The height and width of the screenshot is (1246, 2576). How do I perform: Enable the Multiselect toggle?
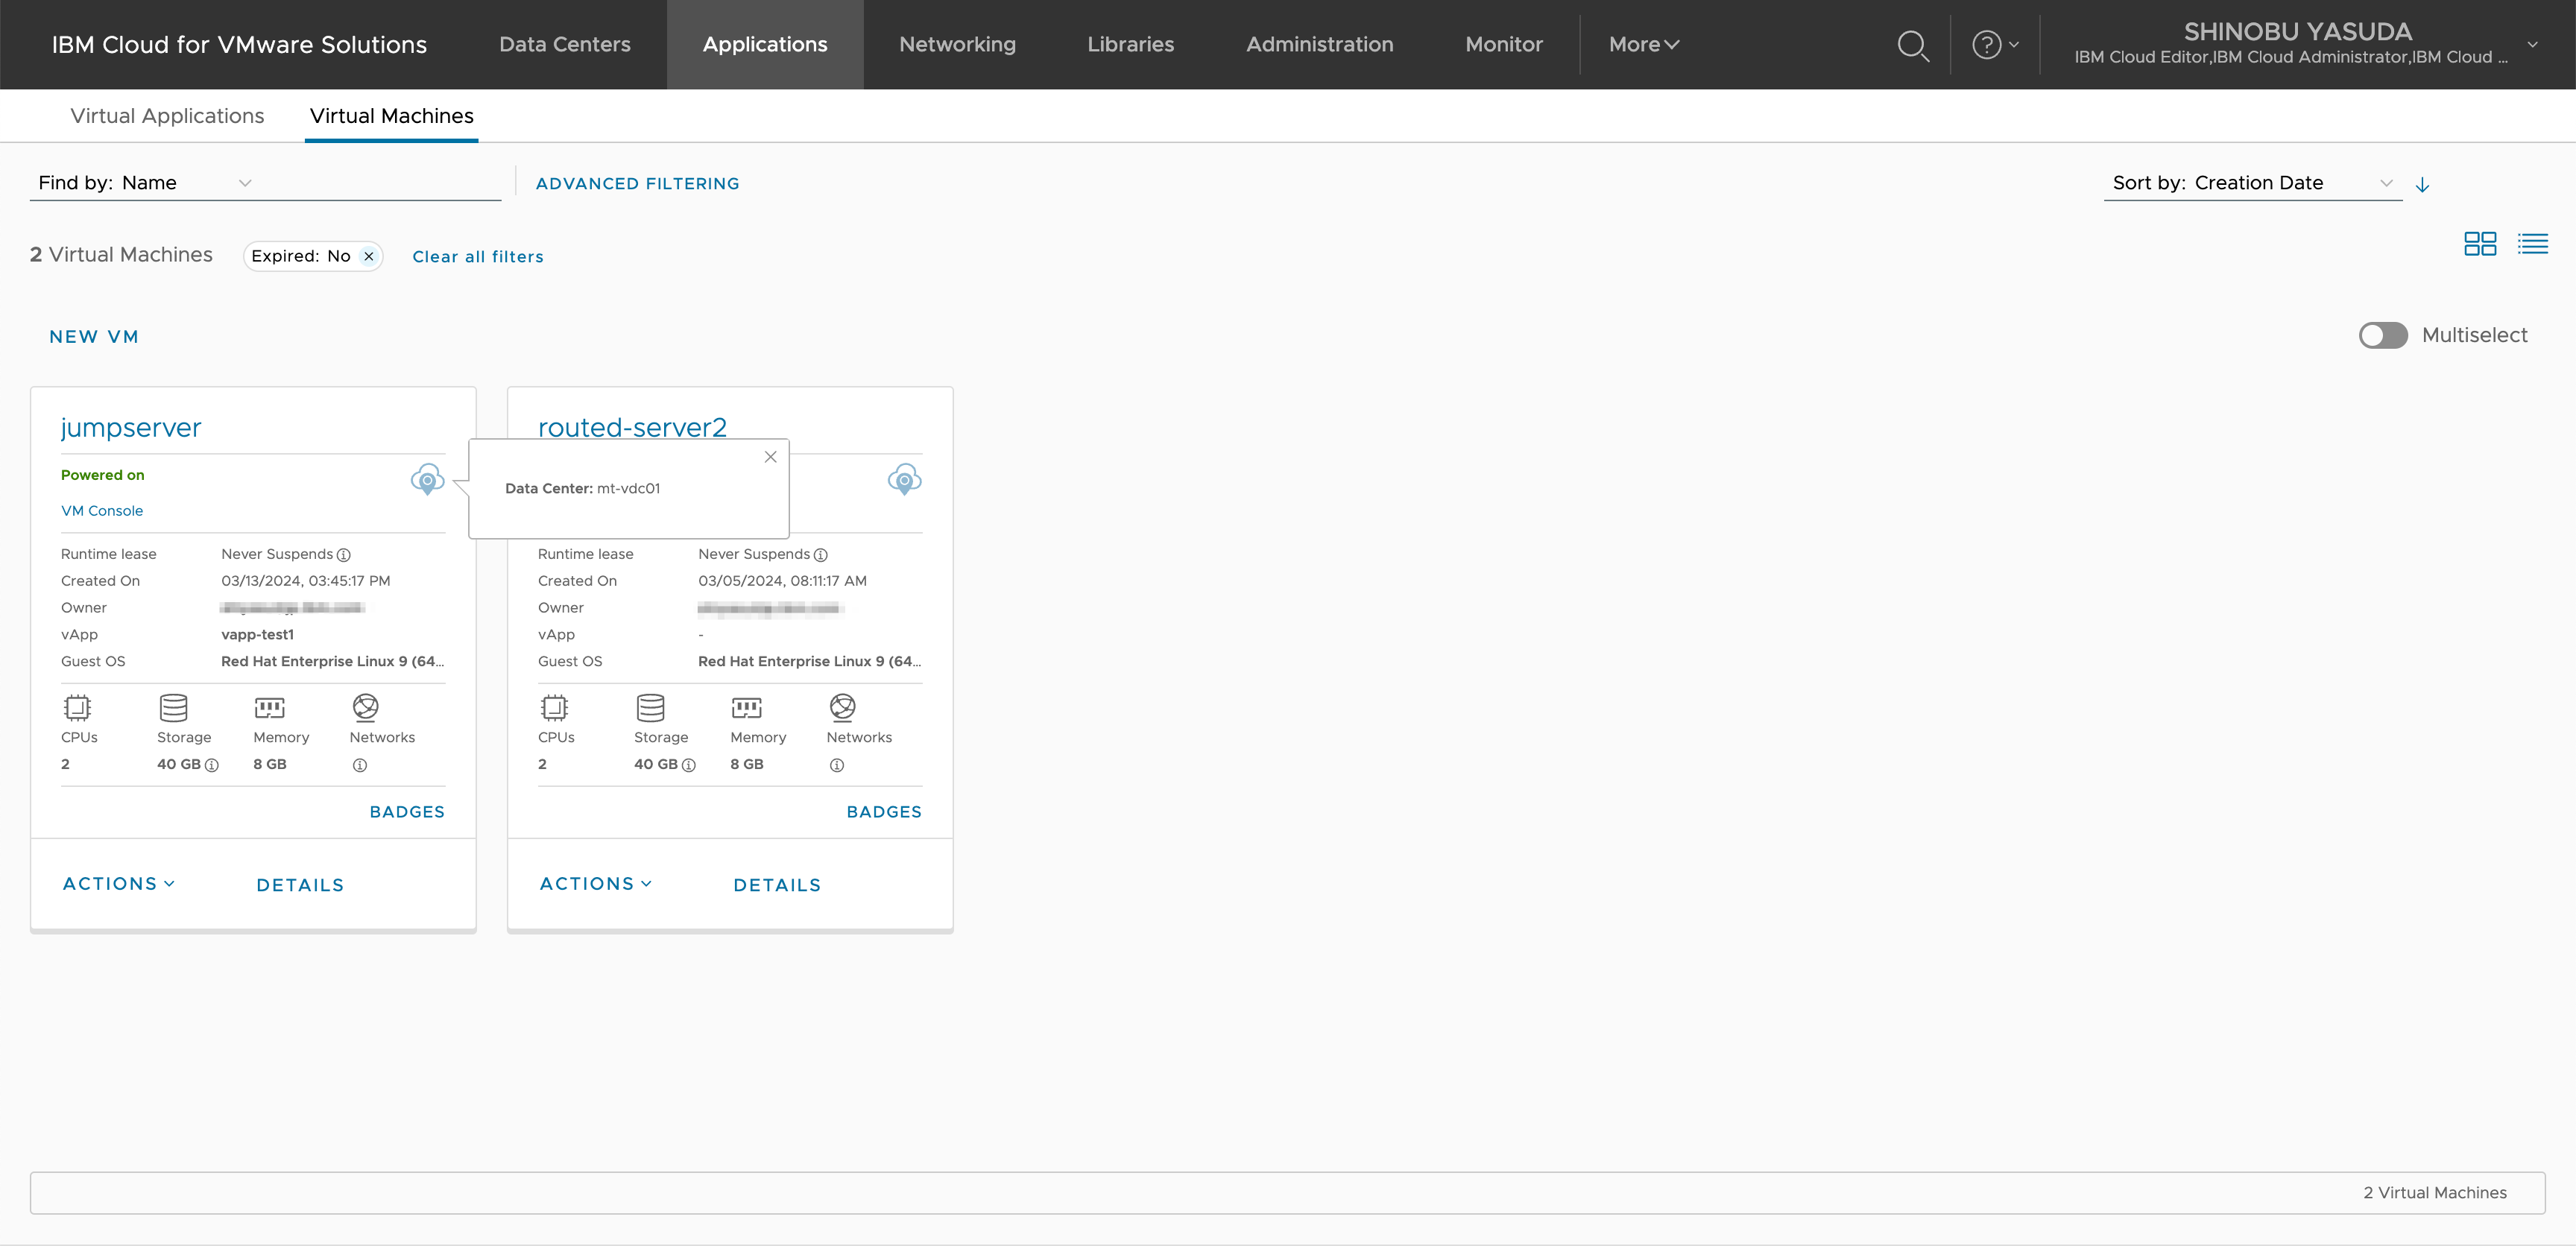tap(2382, 336)
